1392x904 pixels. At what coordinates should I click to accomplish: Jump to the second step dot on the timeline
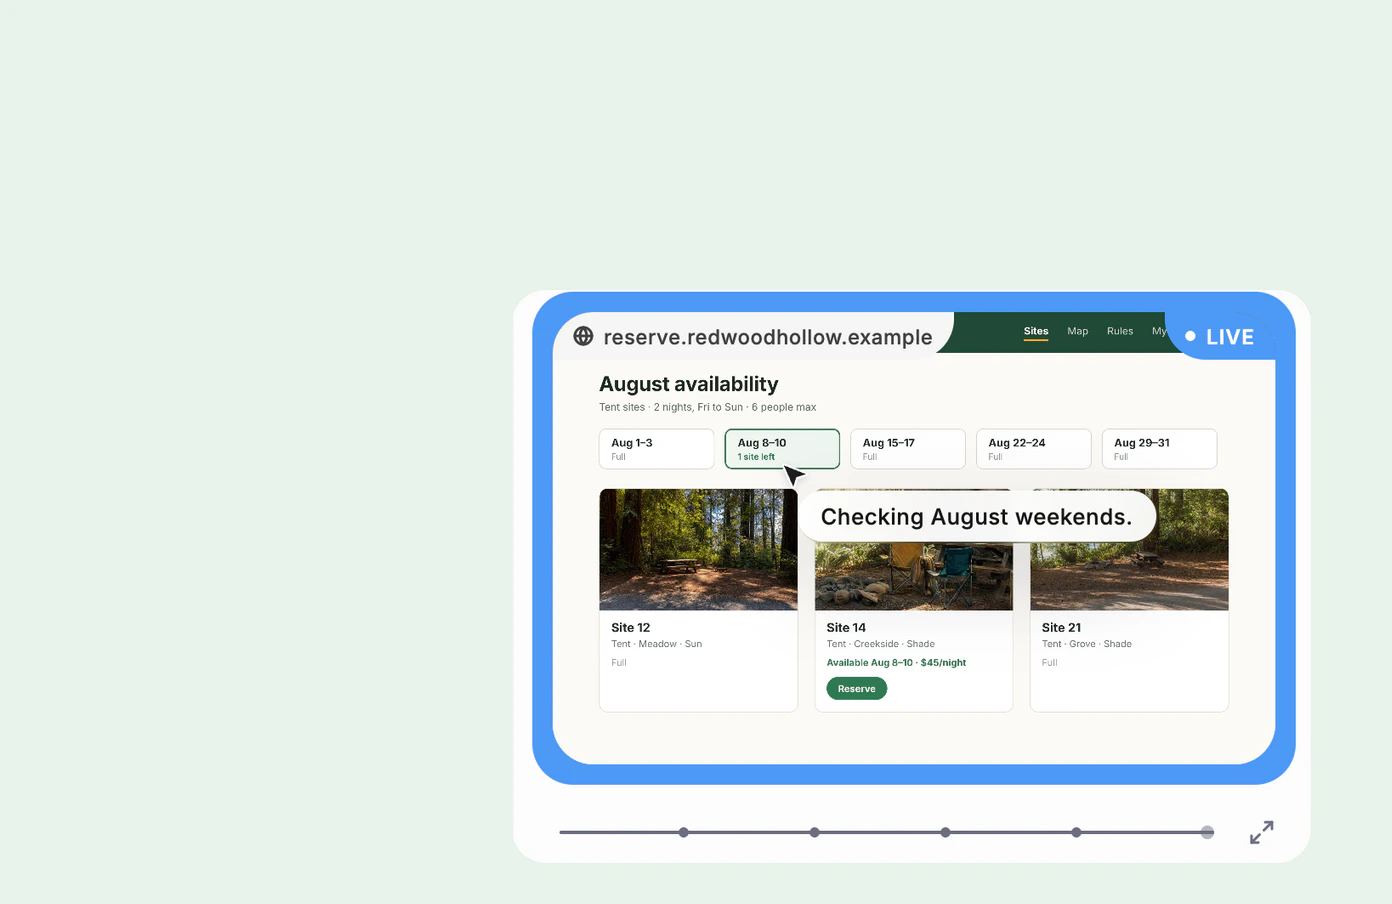coord(815,832)
